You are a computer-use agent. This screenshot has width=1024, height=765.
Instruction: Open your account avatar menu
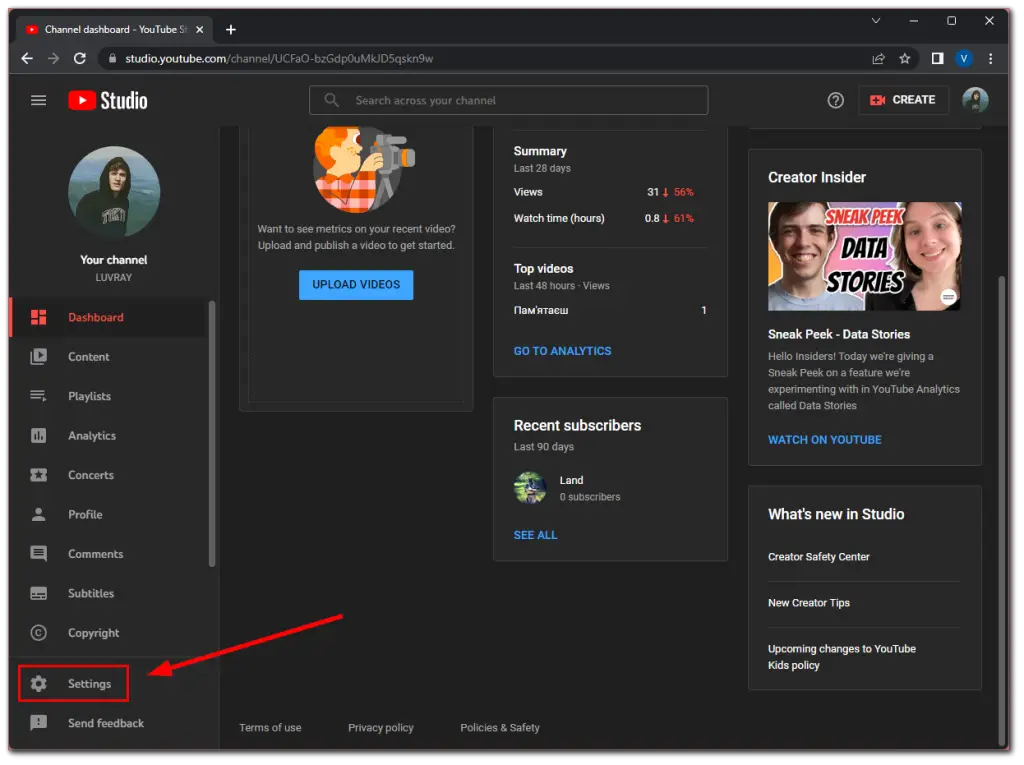click(975, 100)
